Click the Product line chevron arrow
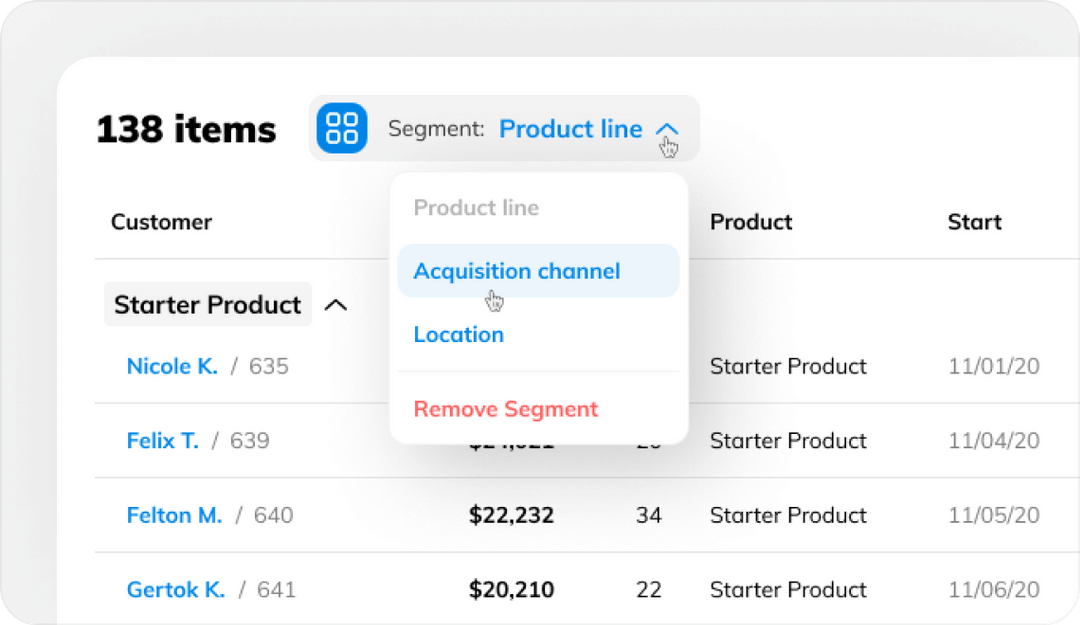Viewport: 1080px width, 625px height. (667, 128)
